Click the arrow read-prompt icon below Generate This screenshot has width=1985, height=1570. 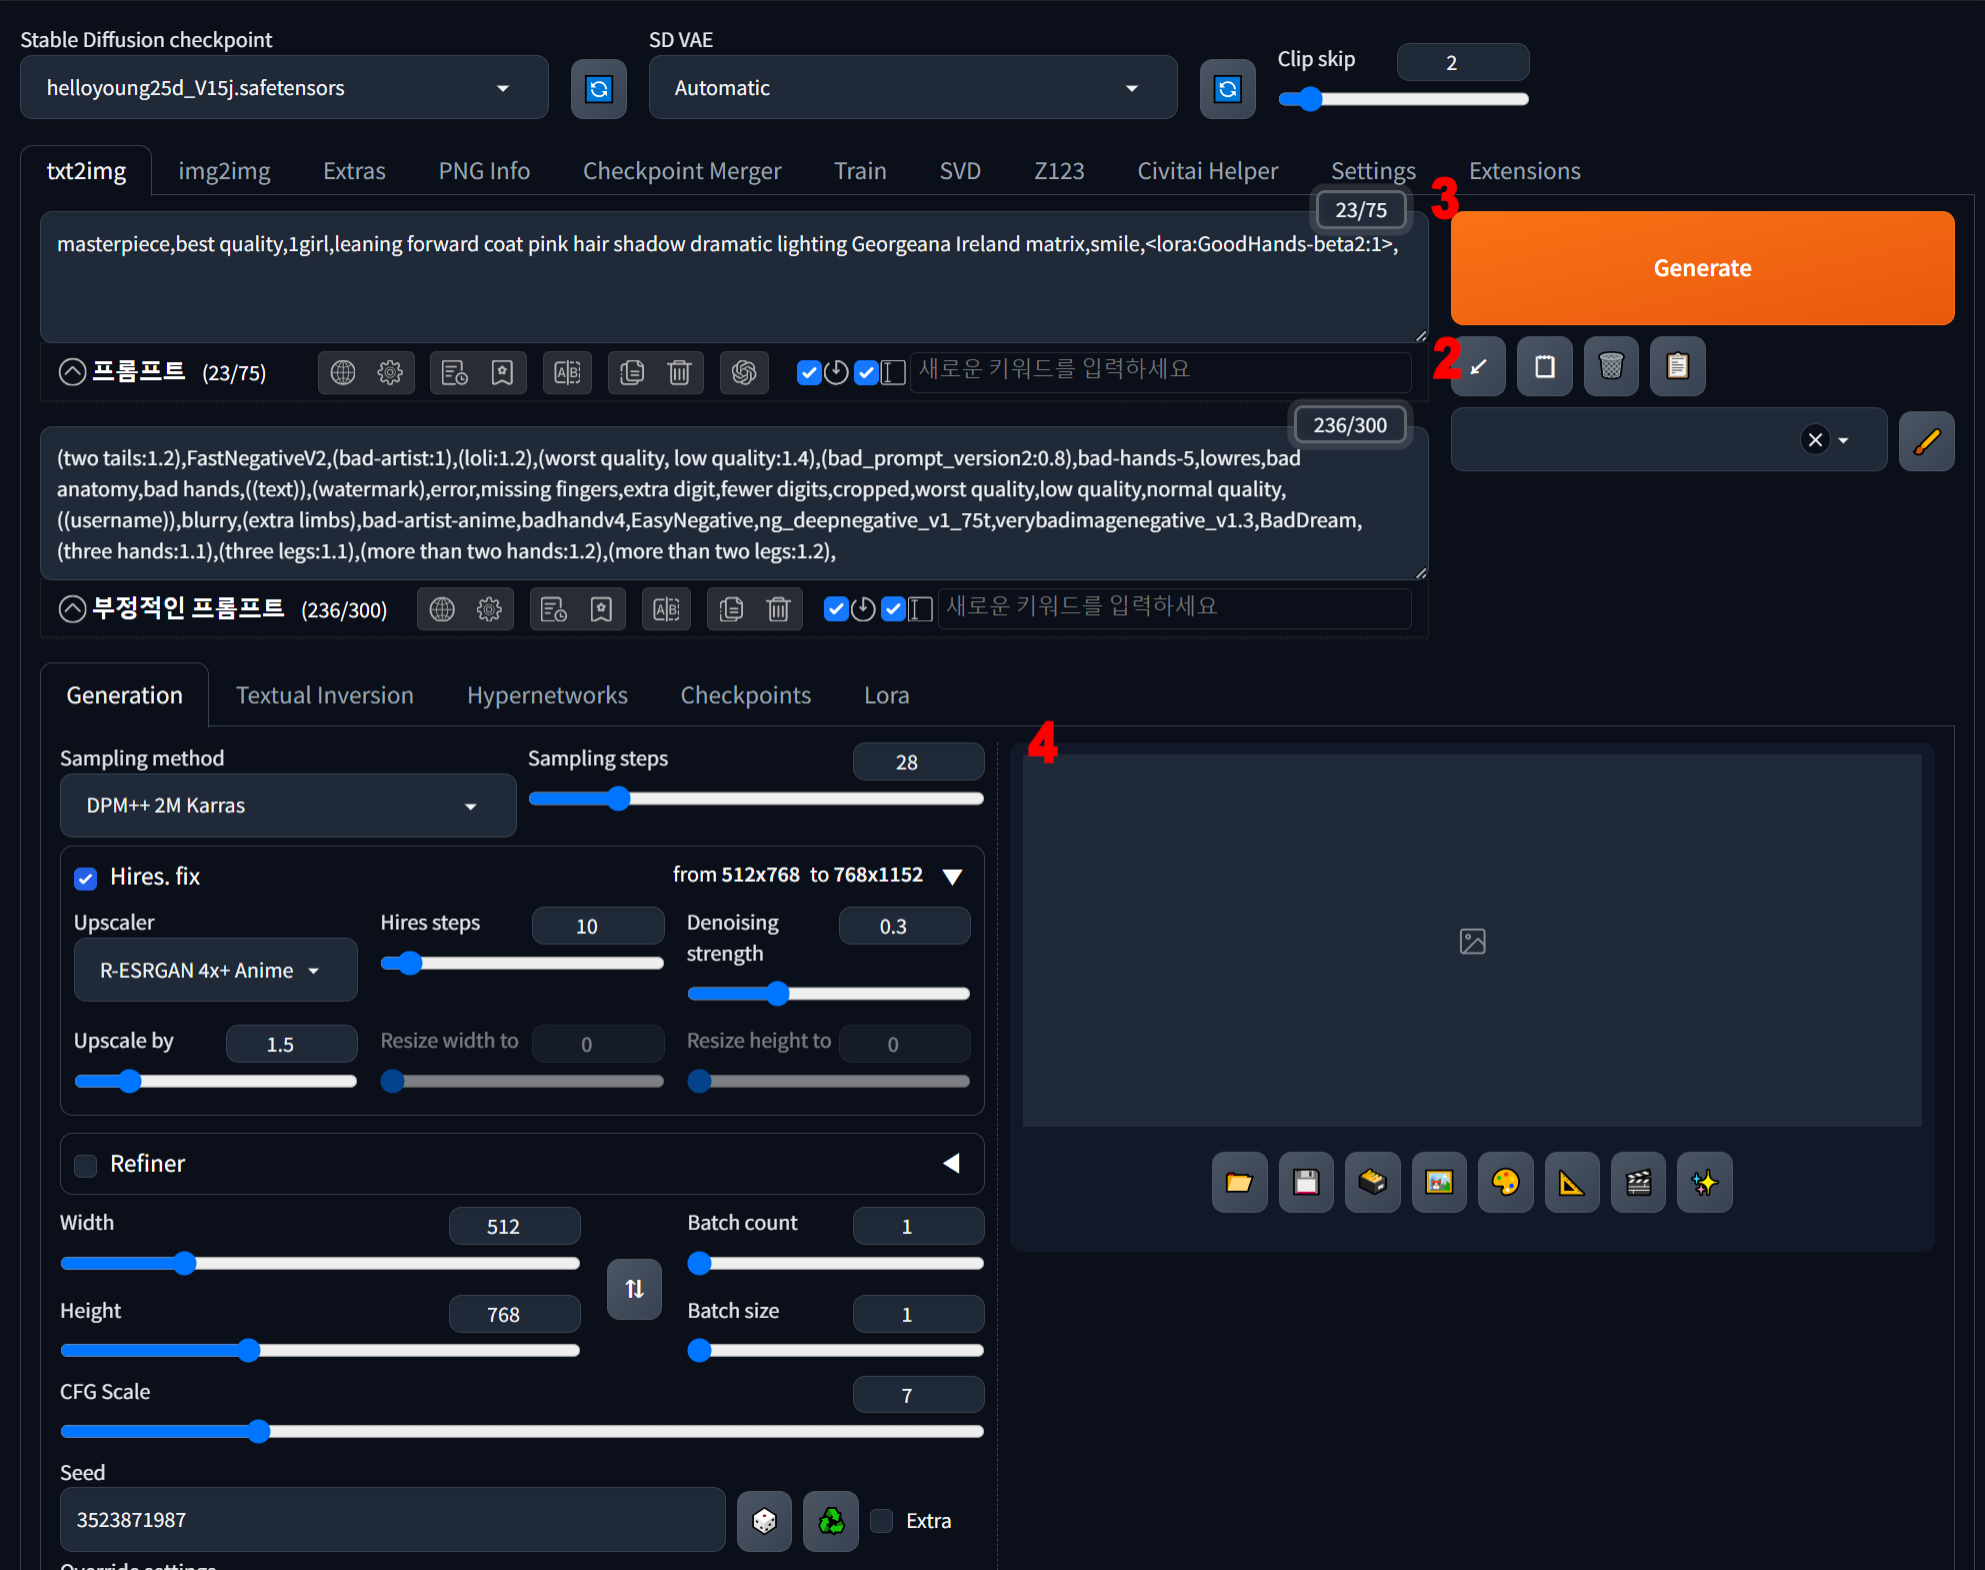point(1479,367)
